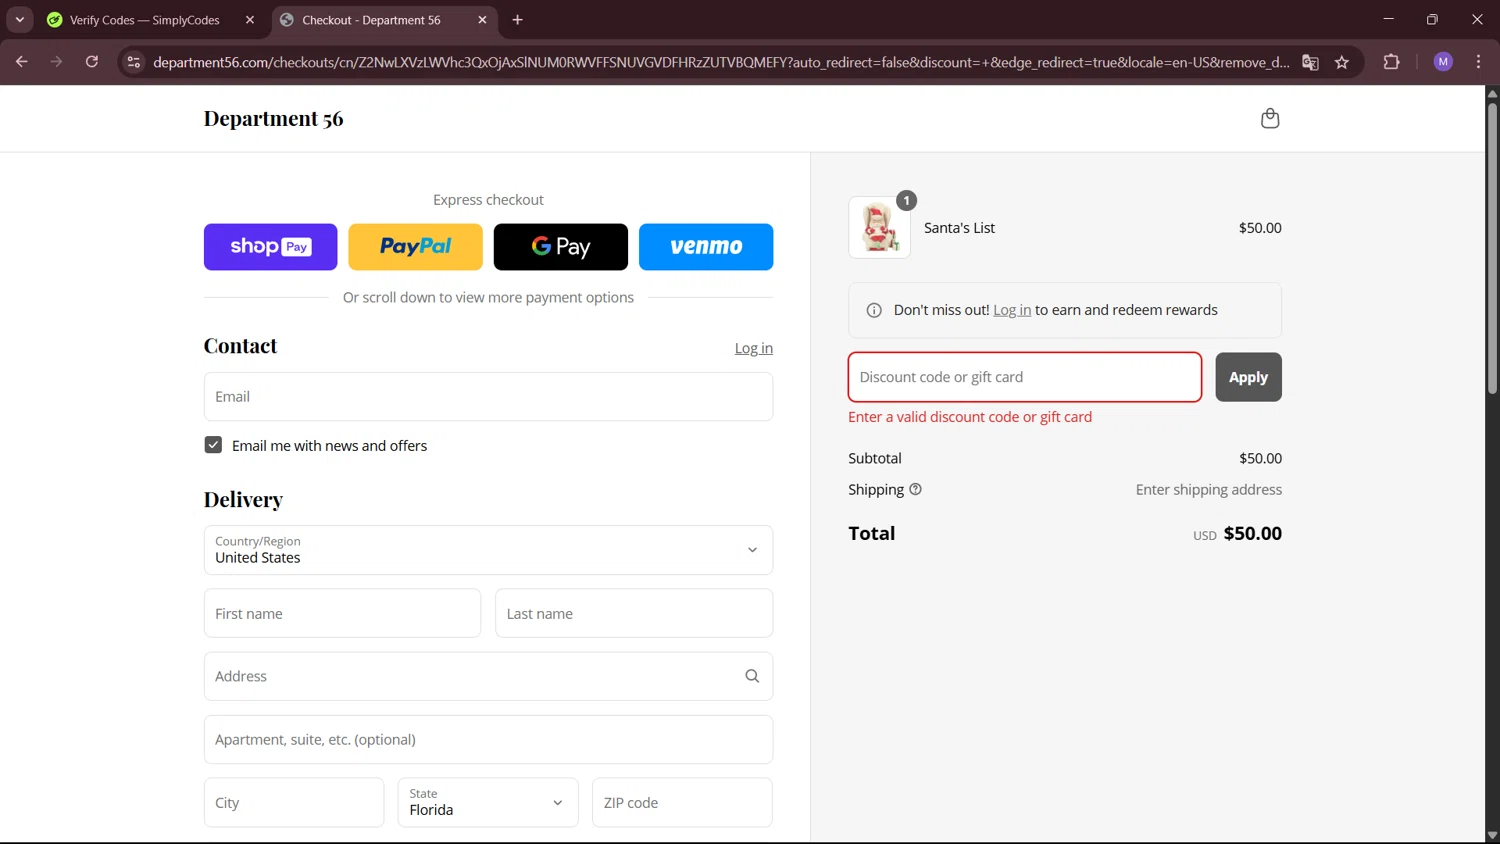Click the item quantity badge 1
The image size is (1500, 844).
906,200
